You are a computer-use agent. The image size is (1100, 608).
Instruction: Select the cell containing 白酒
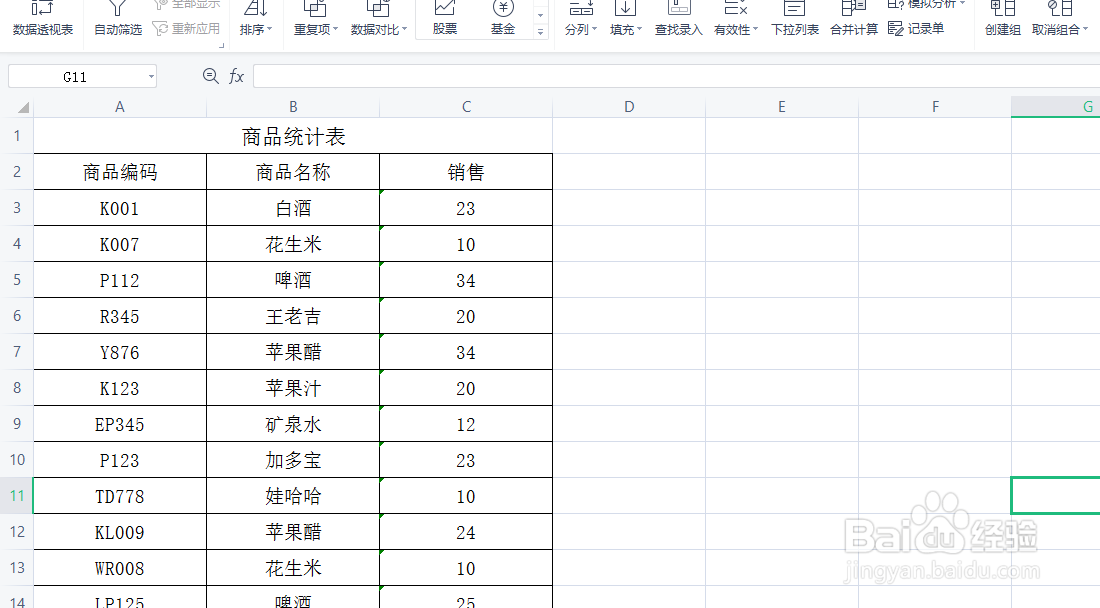292,207
